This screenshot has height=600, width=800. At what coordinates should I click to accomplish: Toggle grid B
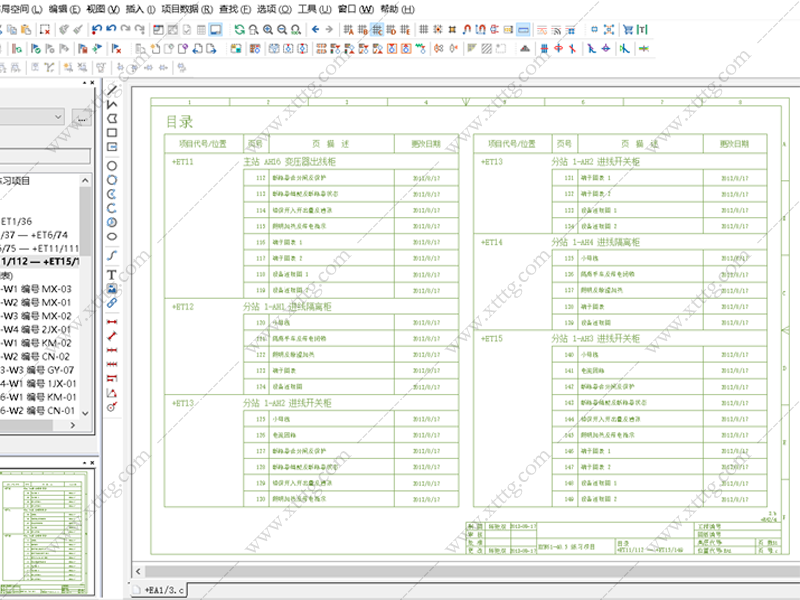[363, 30]
